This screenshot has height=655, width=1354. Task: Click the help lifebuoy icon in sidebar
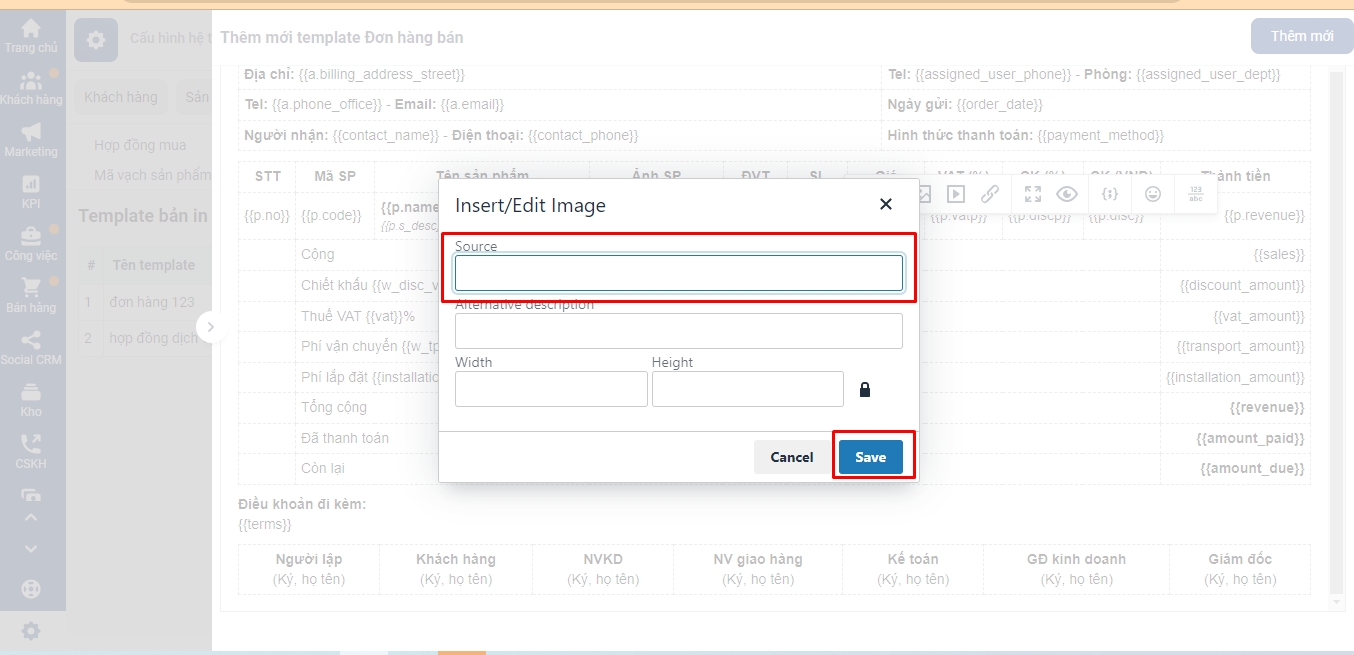(x=31, y=589)
